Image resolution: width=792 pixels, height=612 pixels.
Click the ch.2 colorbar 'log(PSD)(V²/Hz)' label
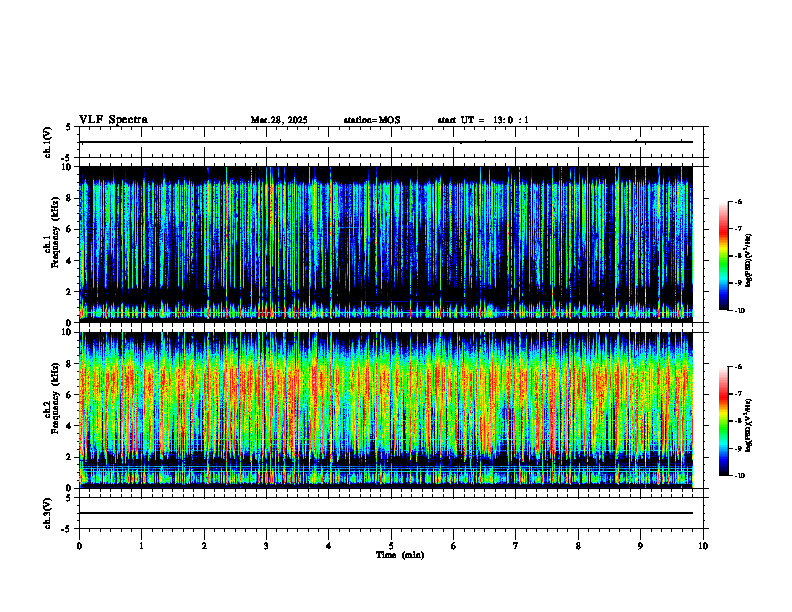(x=749, y=425)
